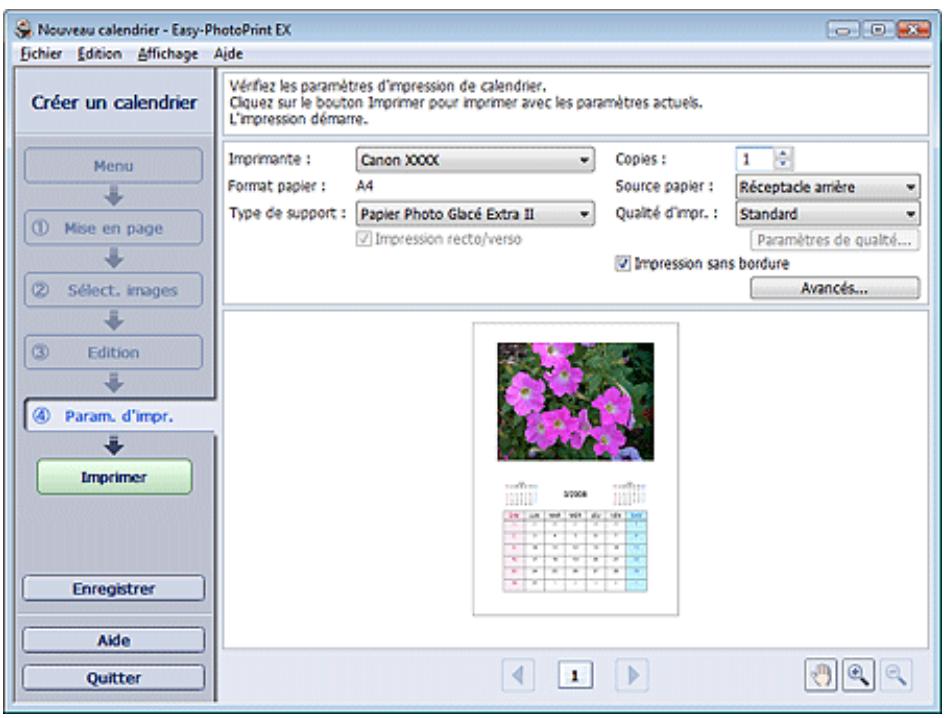
Task: Open the Affichage menu
Action: (168, 54)
